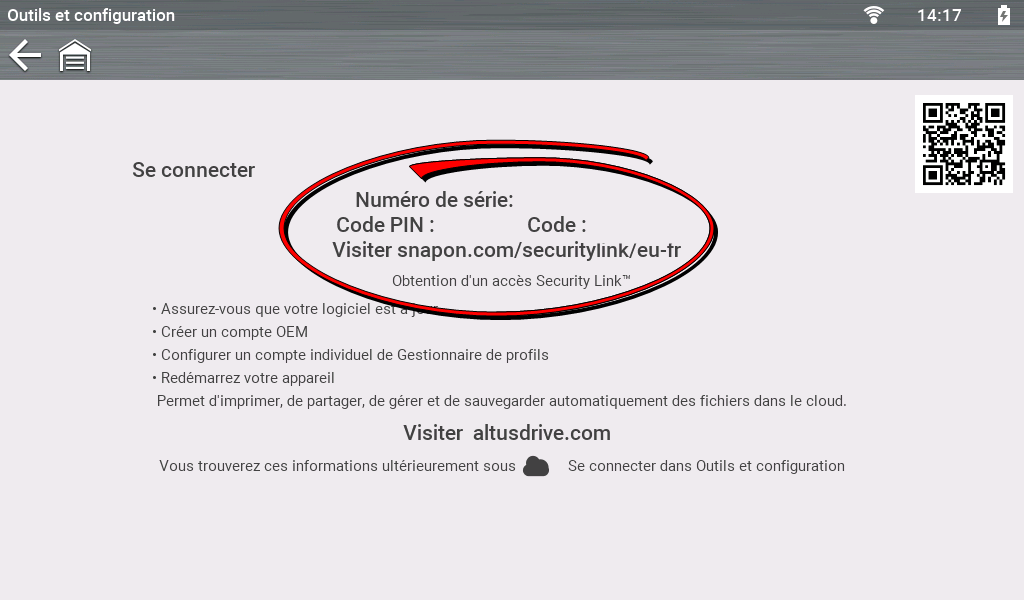Click the Permet d'imprimer description text
This screenshot has width=1024, height=600.
point(501,401)
